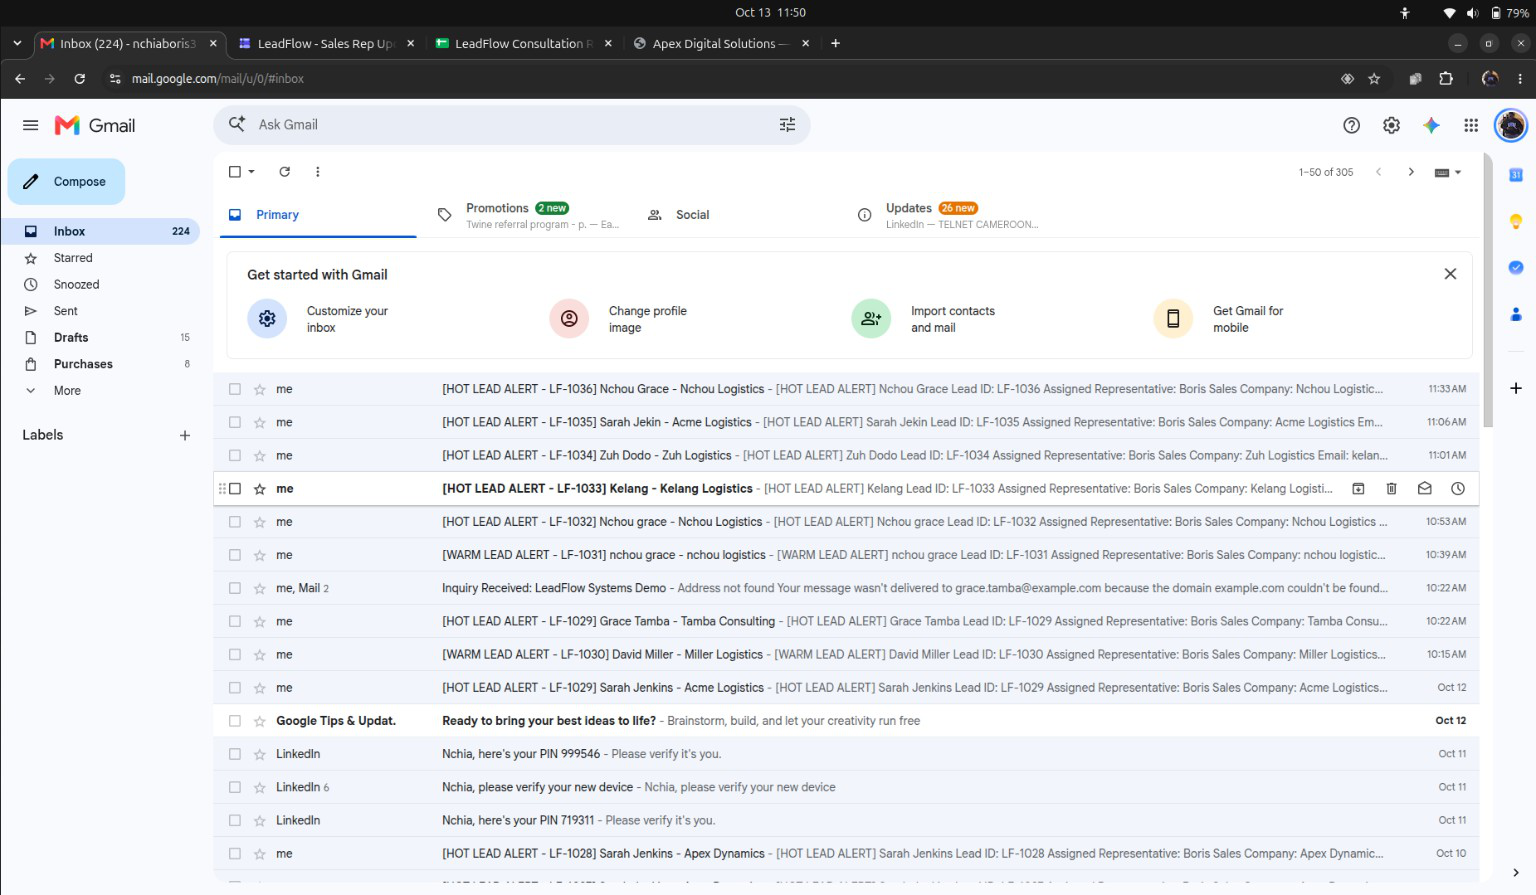Go to newer messages page arrow

(1378, 172)
